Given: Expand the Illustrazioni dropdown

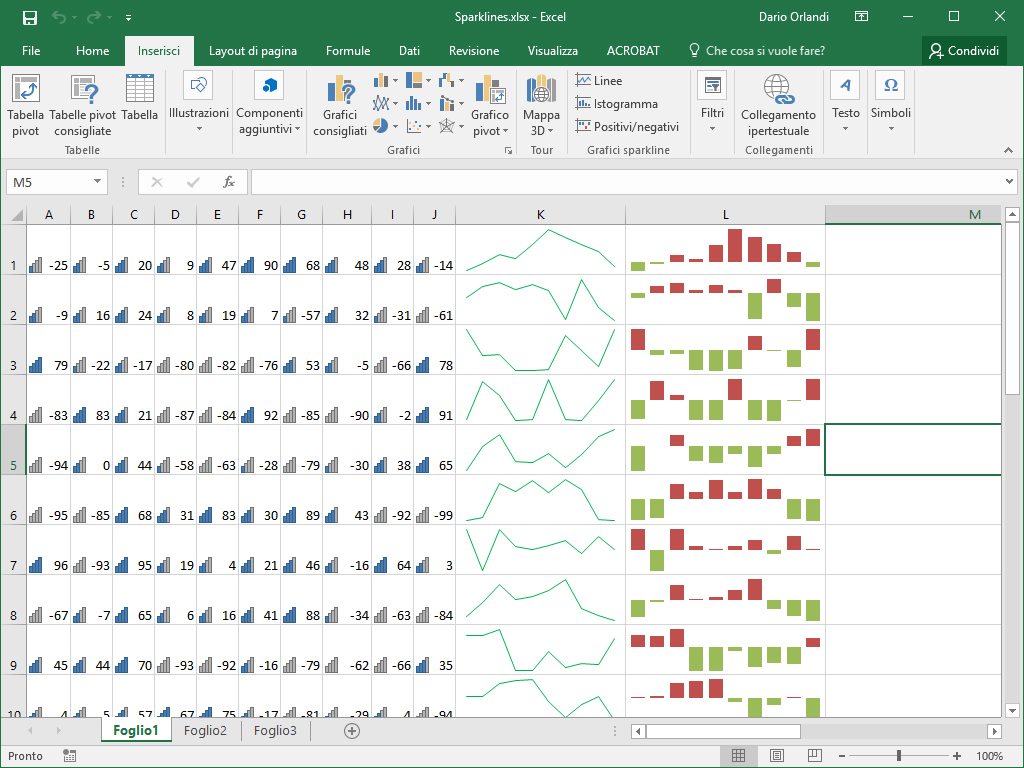Looking at the screenshot, I should coord(199,105).
